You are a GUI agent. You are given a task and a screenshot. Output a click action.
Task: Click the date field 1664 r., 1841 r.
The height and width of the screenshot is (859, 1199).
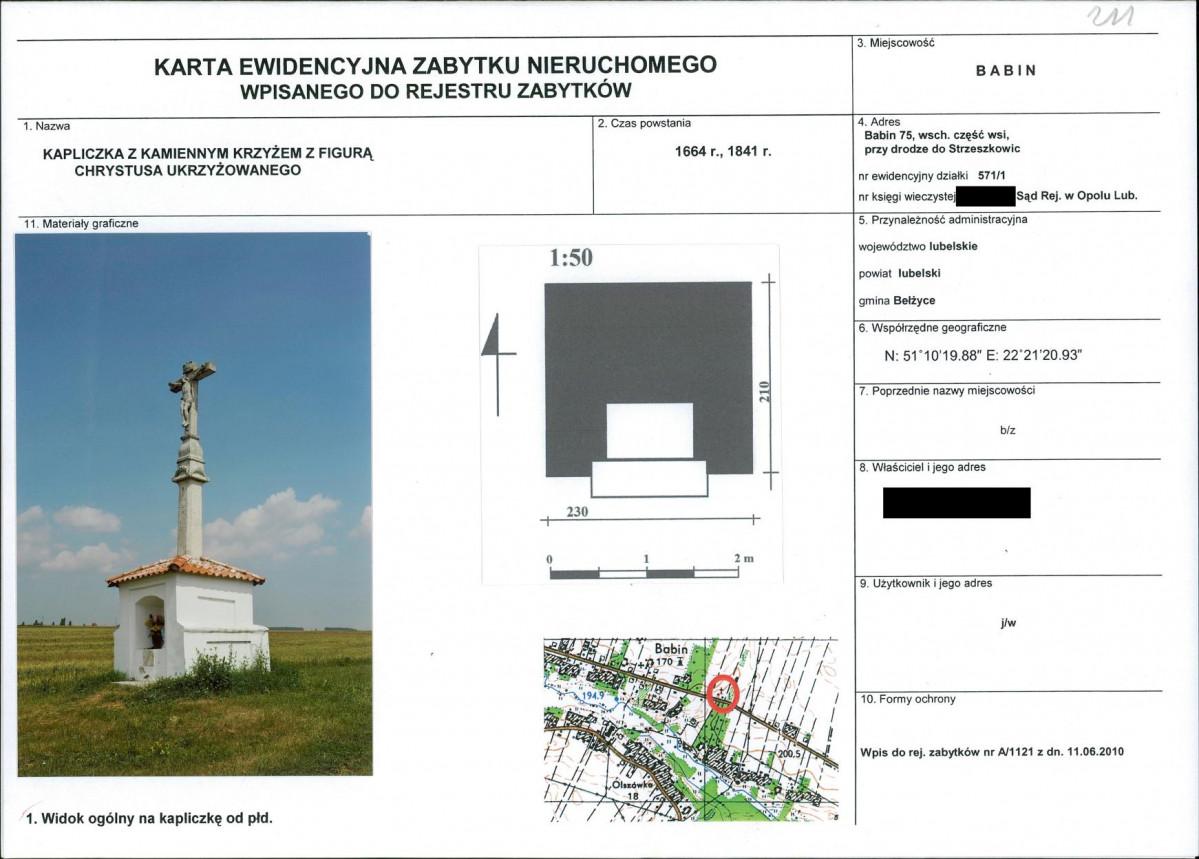(723, 151)
